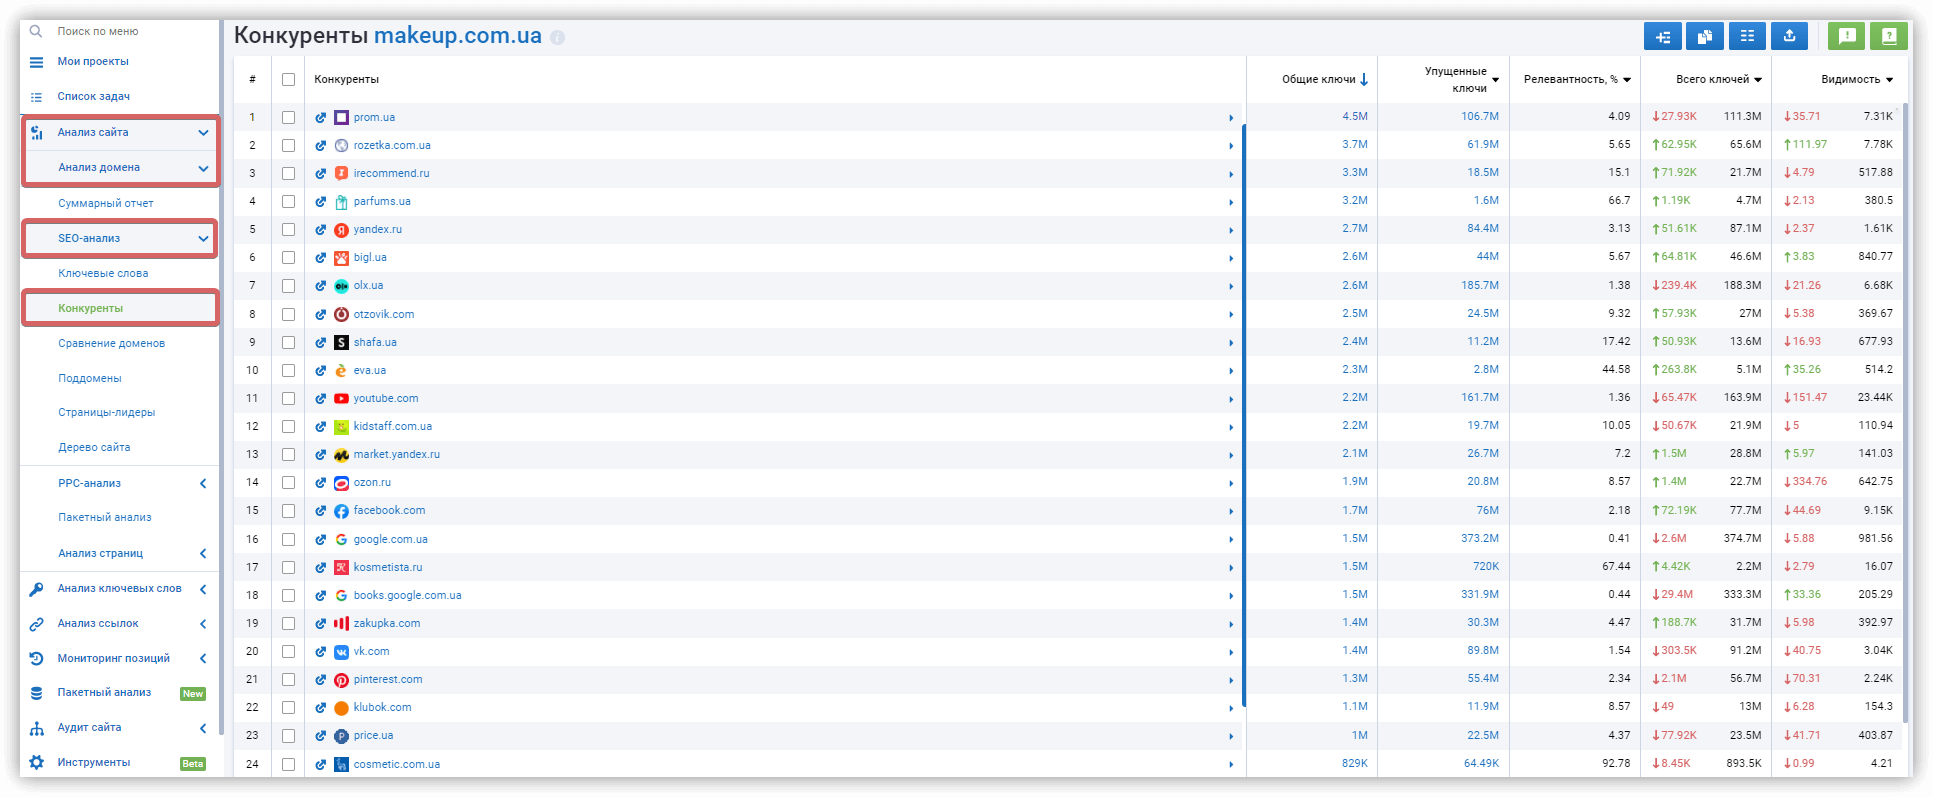Click the Инструменты gear icon

[36, 763]
